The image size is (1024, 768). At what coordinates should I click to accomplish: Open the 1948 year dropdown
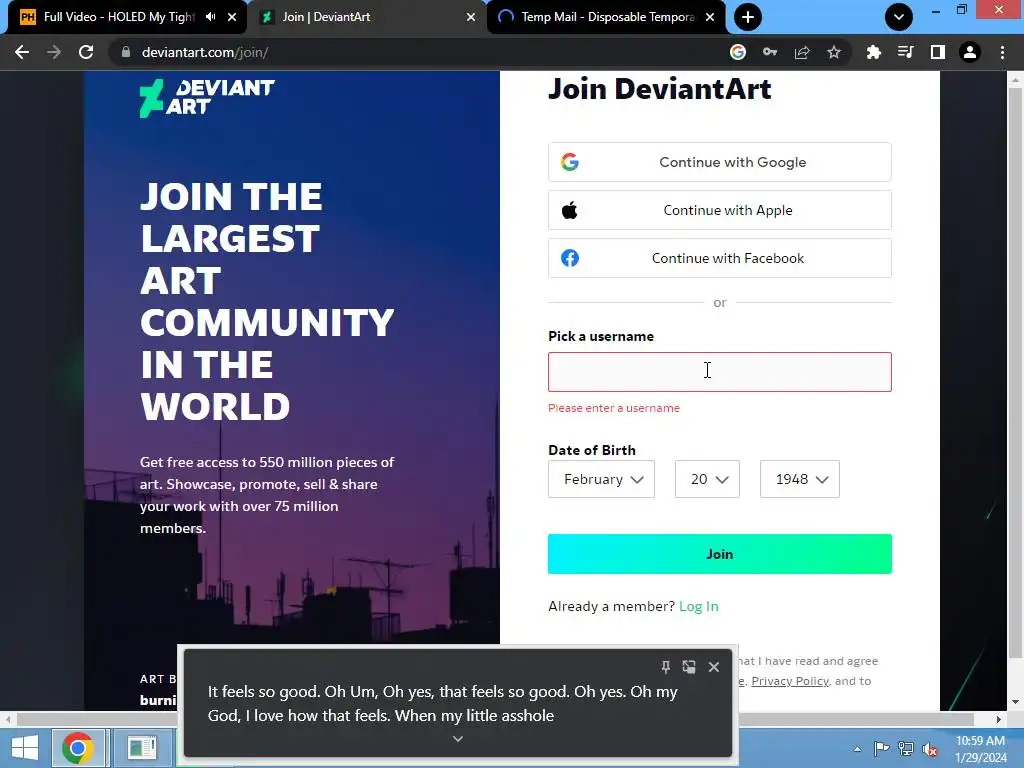pyautogui.click(x=800, y=479)
